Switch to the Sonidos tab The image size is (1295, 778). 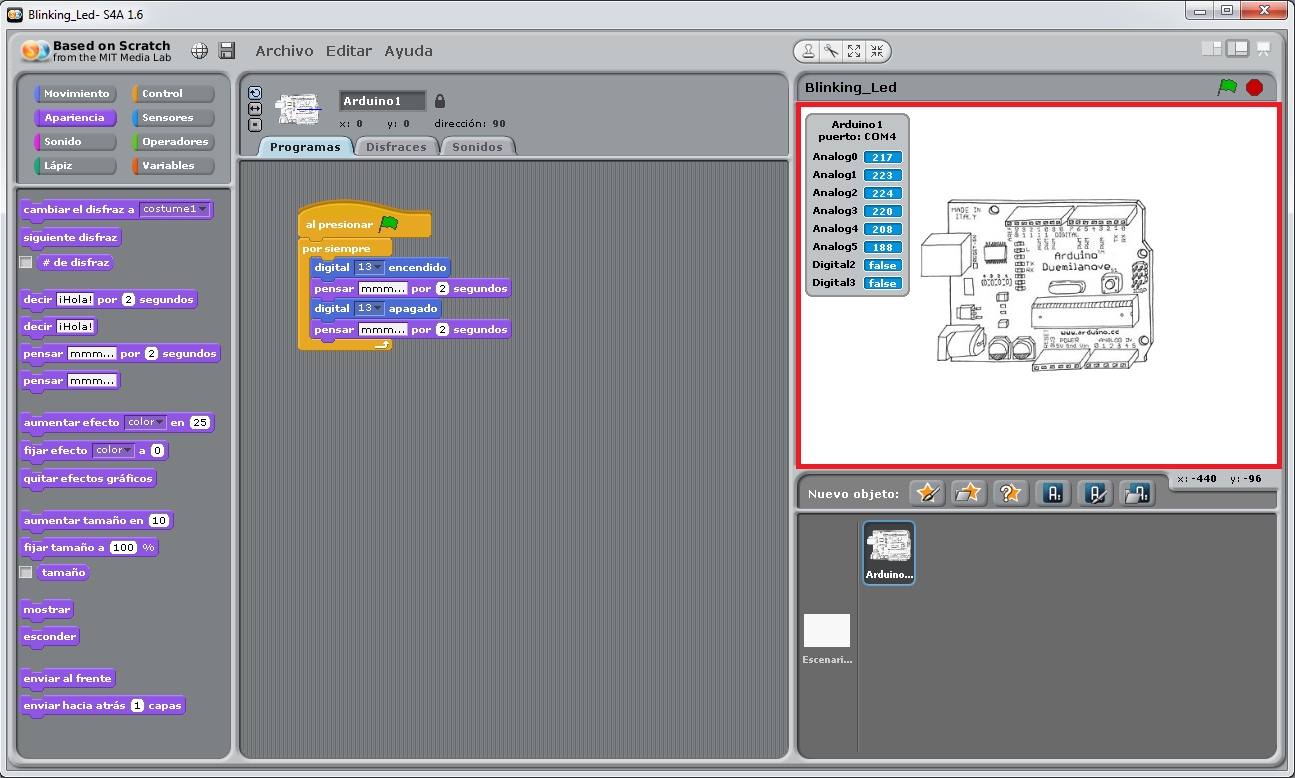[478, 147]
